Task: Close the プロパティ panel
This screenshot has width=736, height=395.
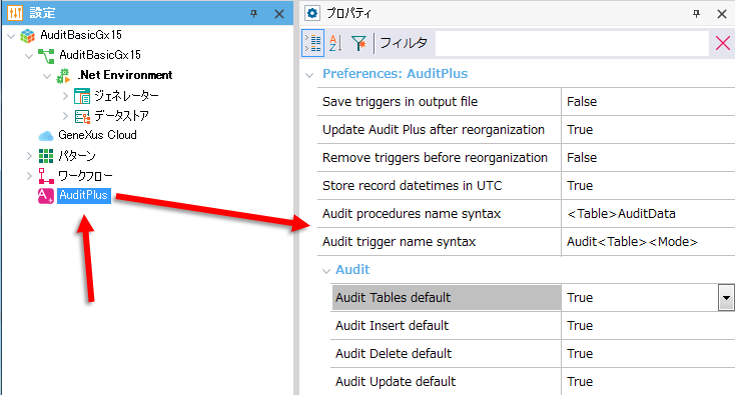Action: [722, 14]
